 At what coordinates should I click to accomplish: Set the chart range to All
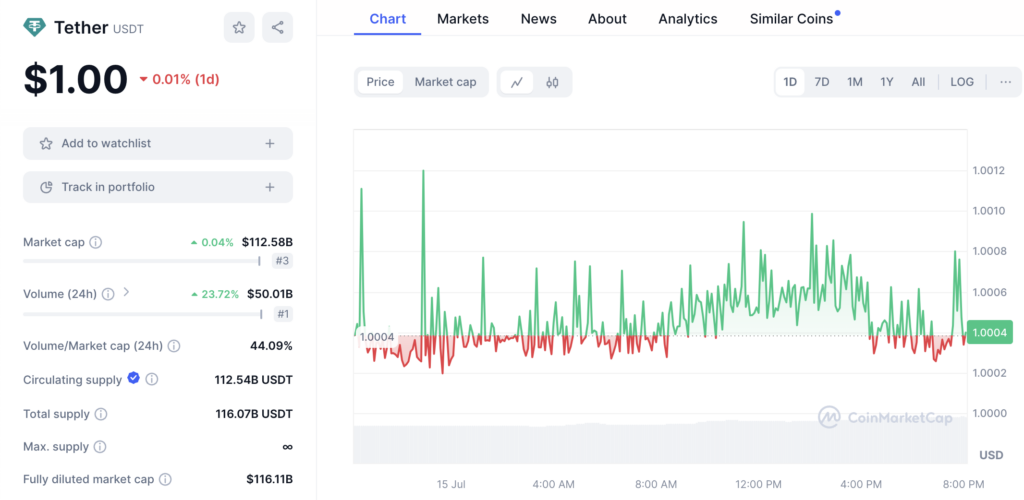pos(918,82)
